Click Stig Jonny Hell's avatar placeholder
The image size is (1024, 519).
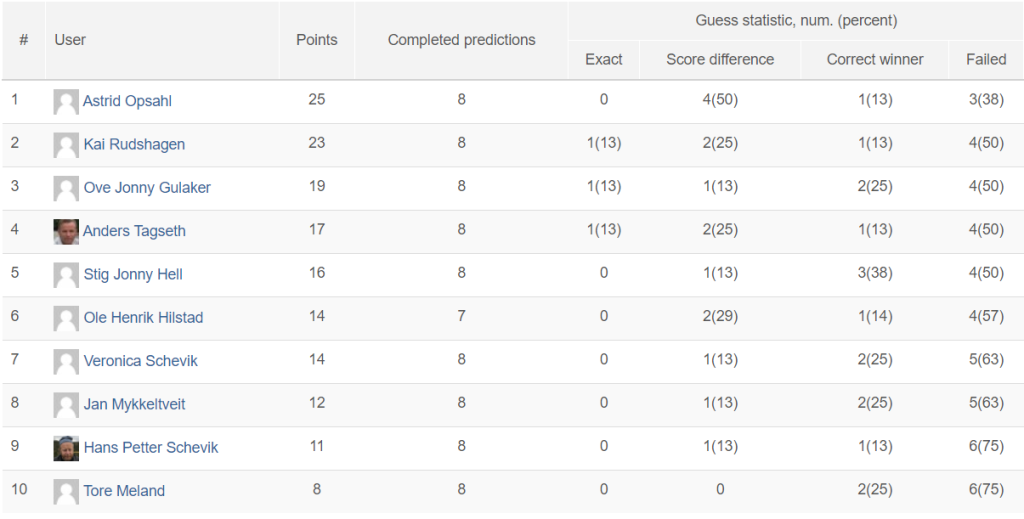(x=66, y=275)
